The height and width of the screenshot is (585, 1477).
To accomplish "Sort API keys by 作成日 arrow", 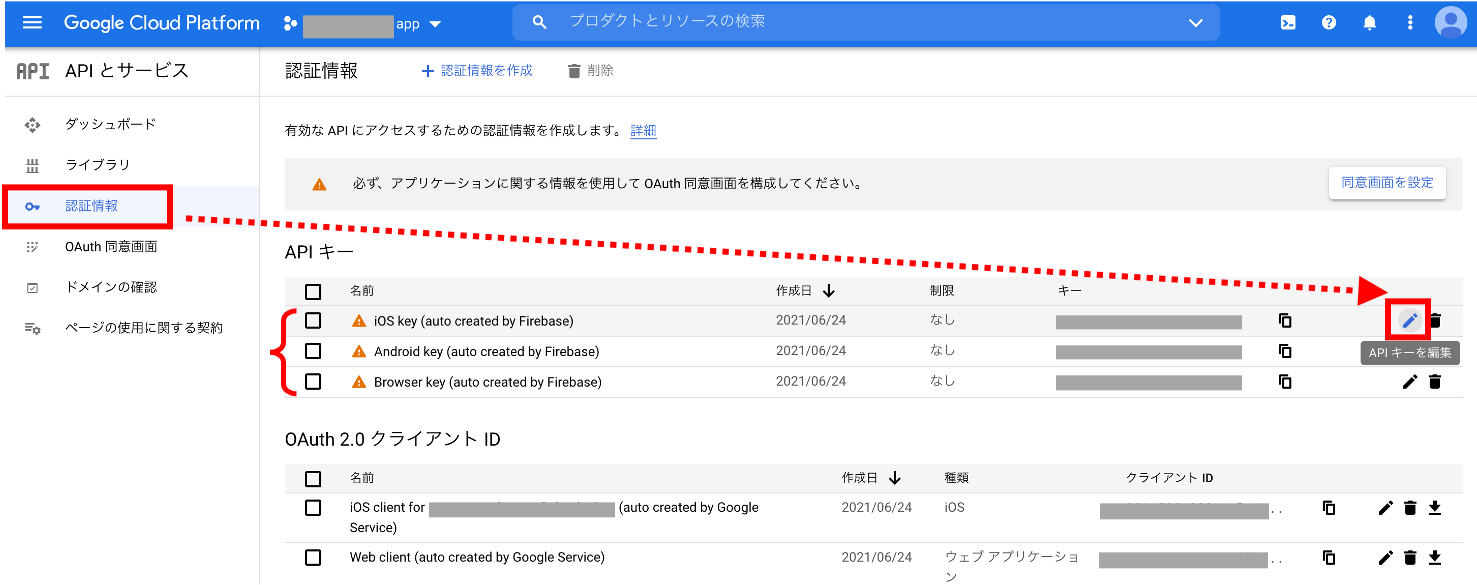I will coord(829,291).
